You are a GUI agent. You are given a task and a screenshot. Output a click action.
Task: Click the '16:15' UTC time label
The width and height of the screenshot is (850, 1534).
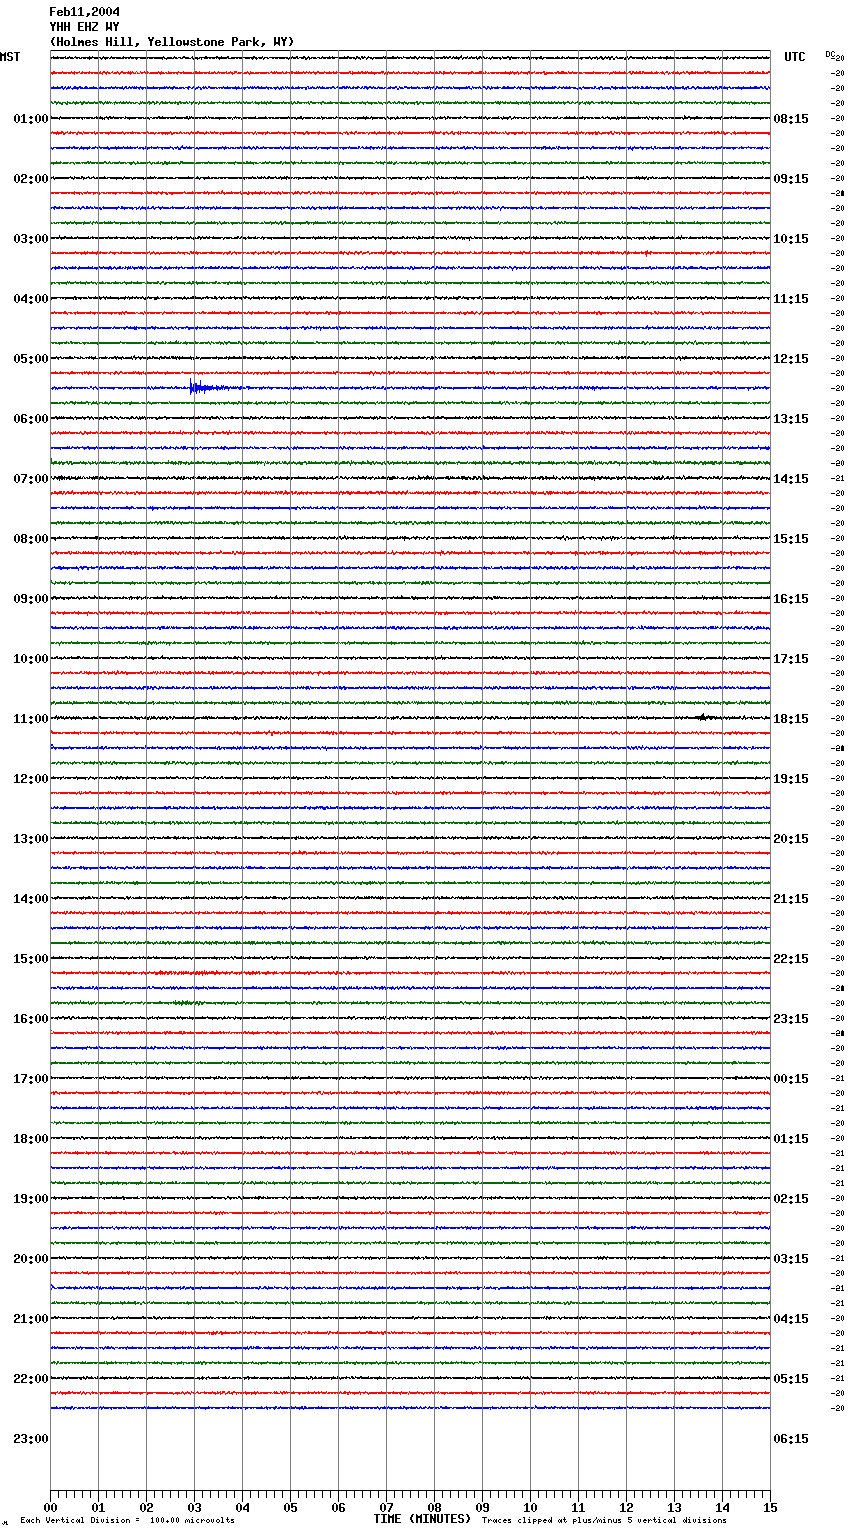(791, 599)
